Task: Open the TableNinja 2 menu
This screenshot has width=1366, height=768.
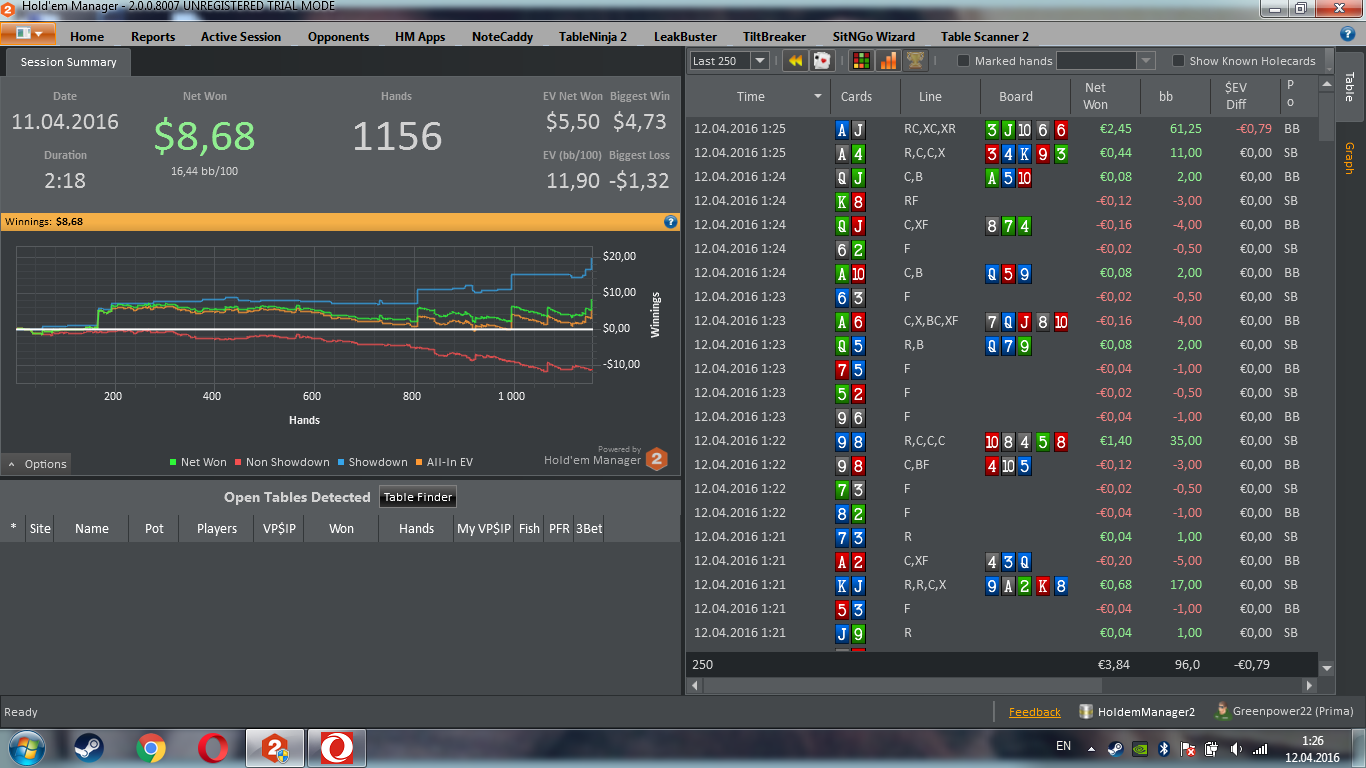Action: pos(593,36)
